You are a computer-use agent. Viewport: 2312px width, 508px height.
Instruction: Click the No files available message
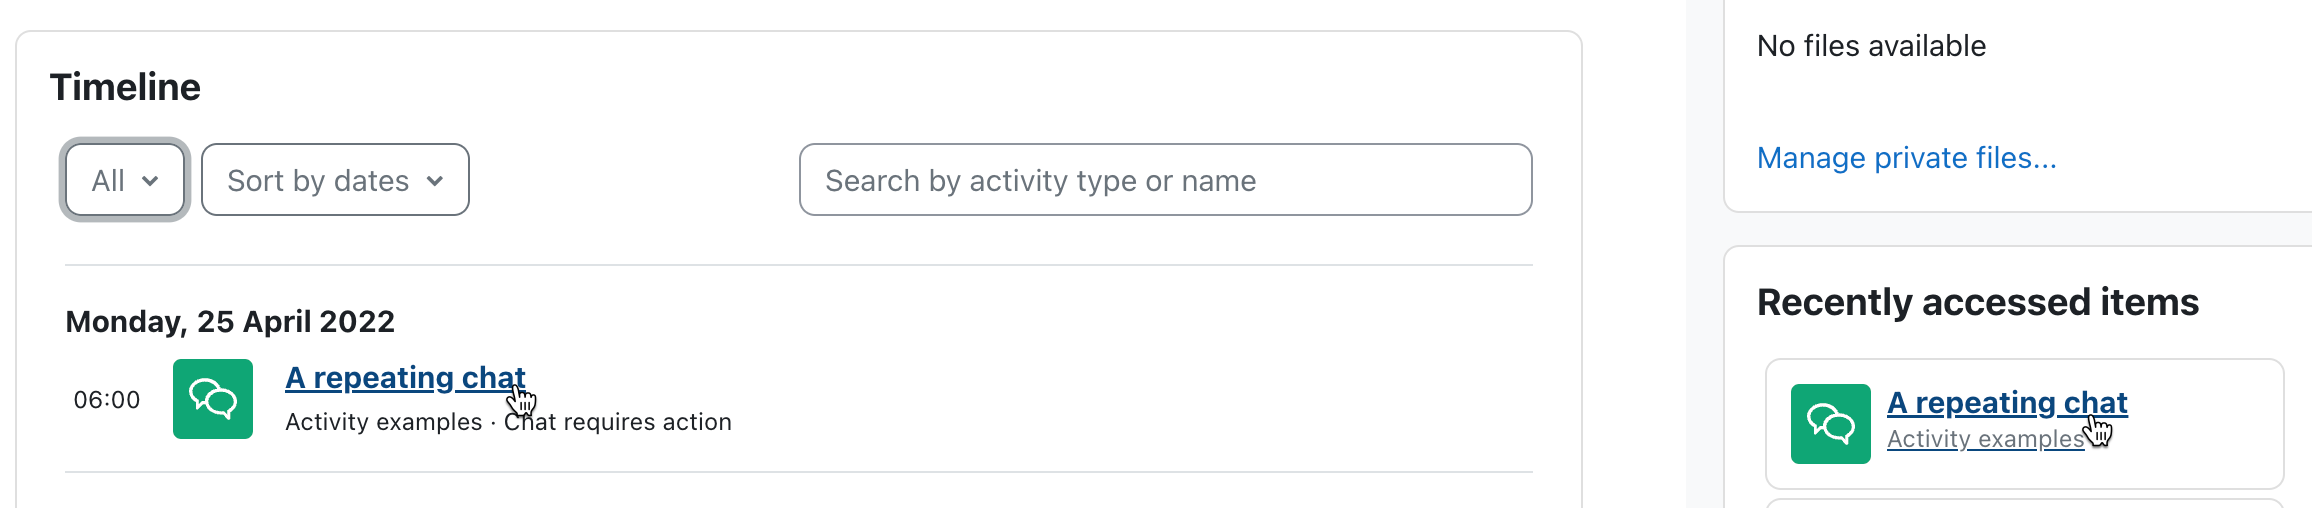point(1871,46)
